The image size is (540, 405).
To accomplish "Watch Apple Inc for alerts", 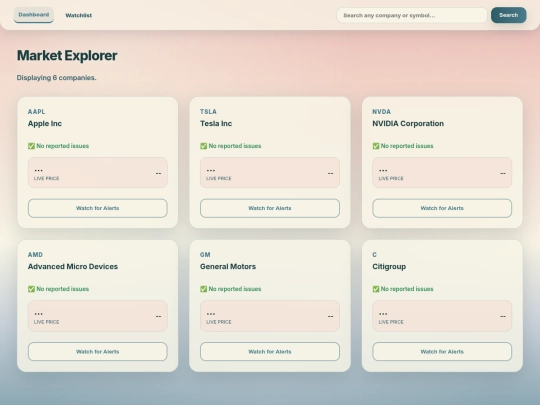I will pyautogui.click(x=98, y=208).
